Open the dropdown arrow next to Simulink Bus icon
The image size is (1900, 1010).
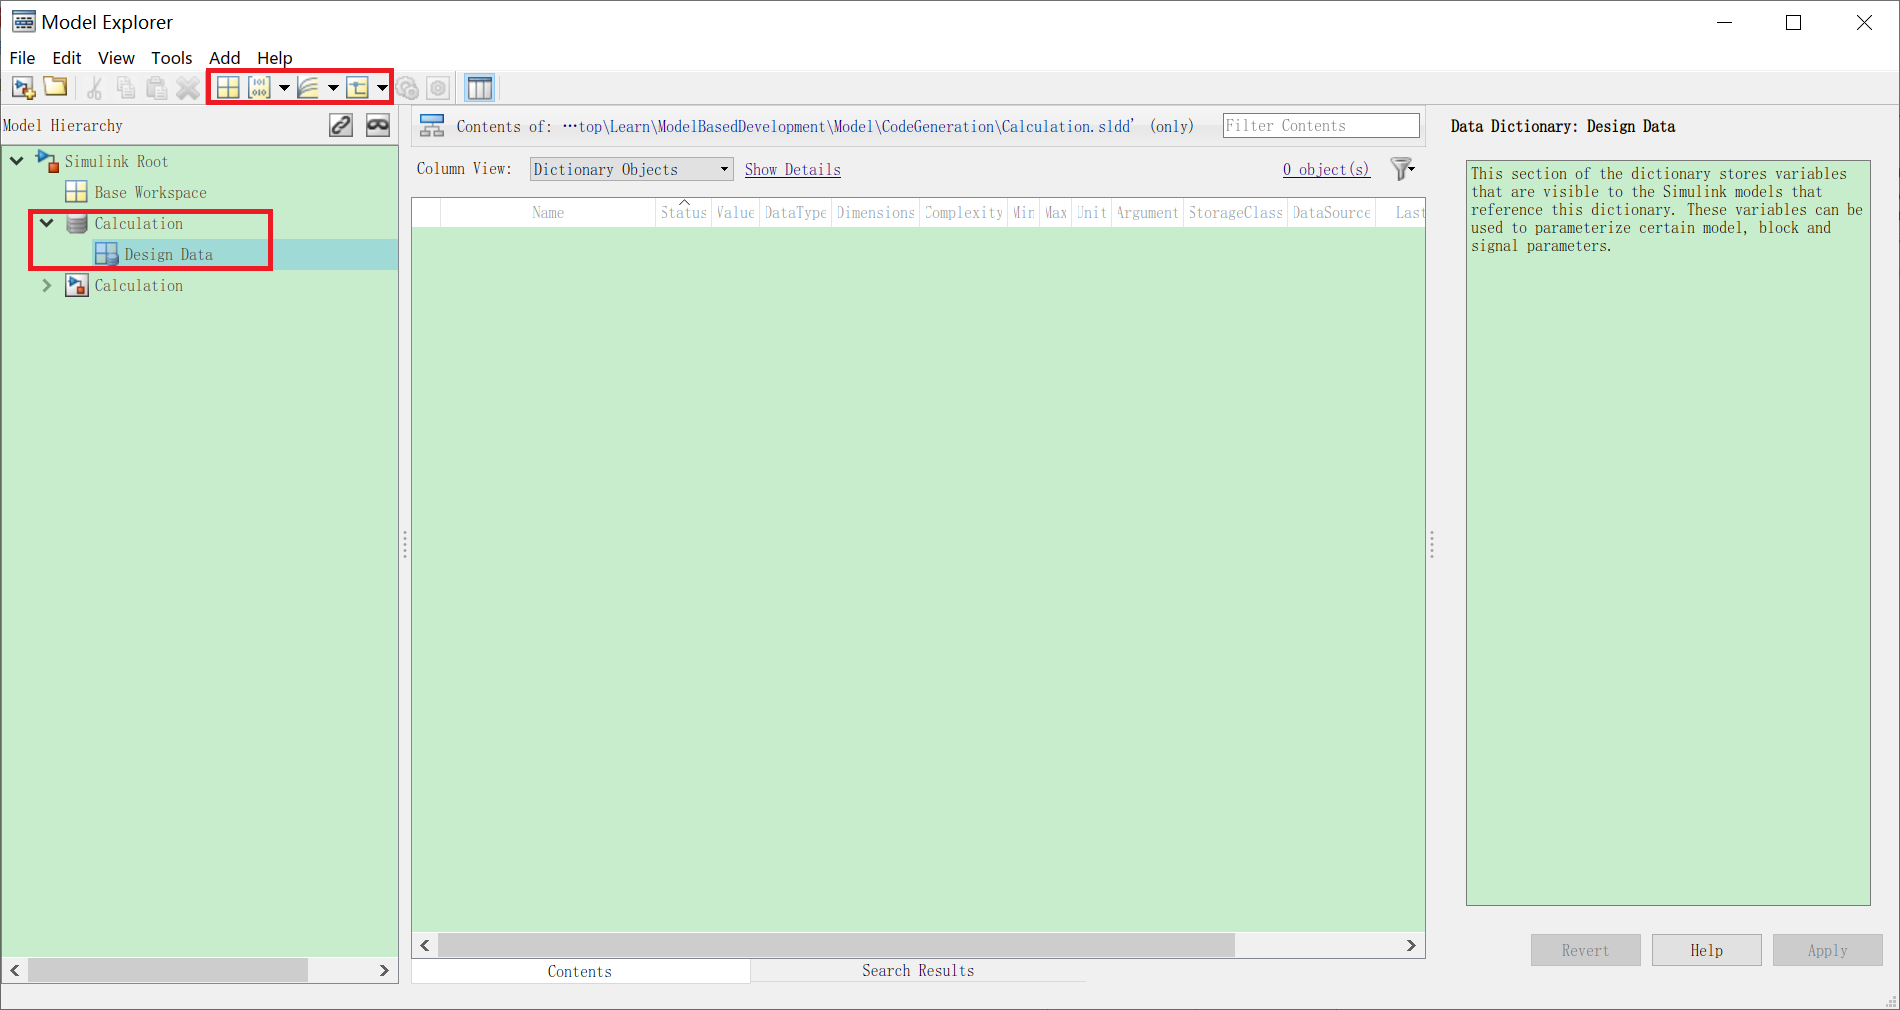click(382, 88)
